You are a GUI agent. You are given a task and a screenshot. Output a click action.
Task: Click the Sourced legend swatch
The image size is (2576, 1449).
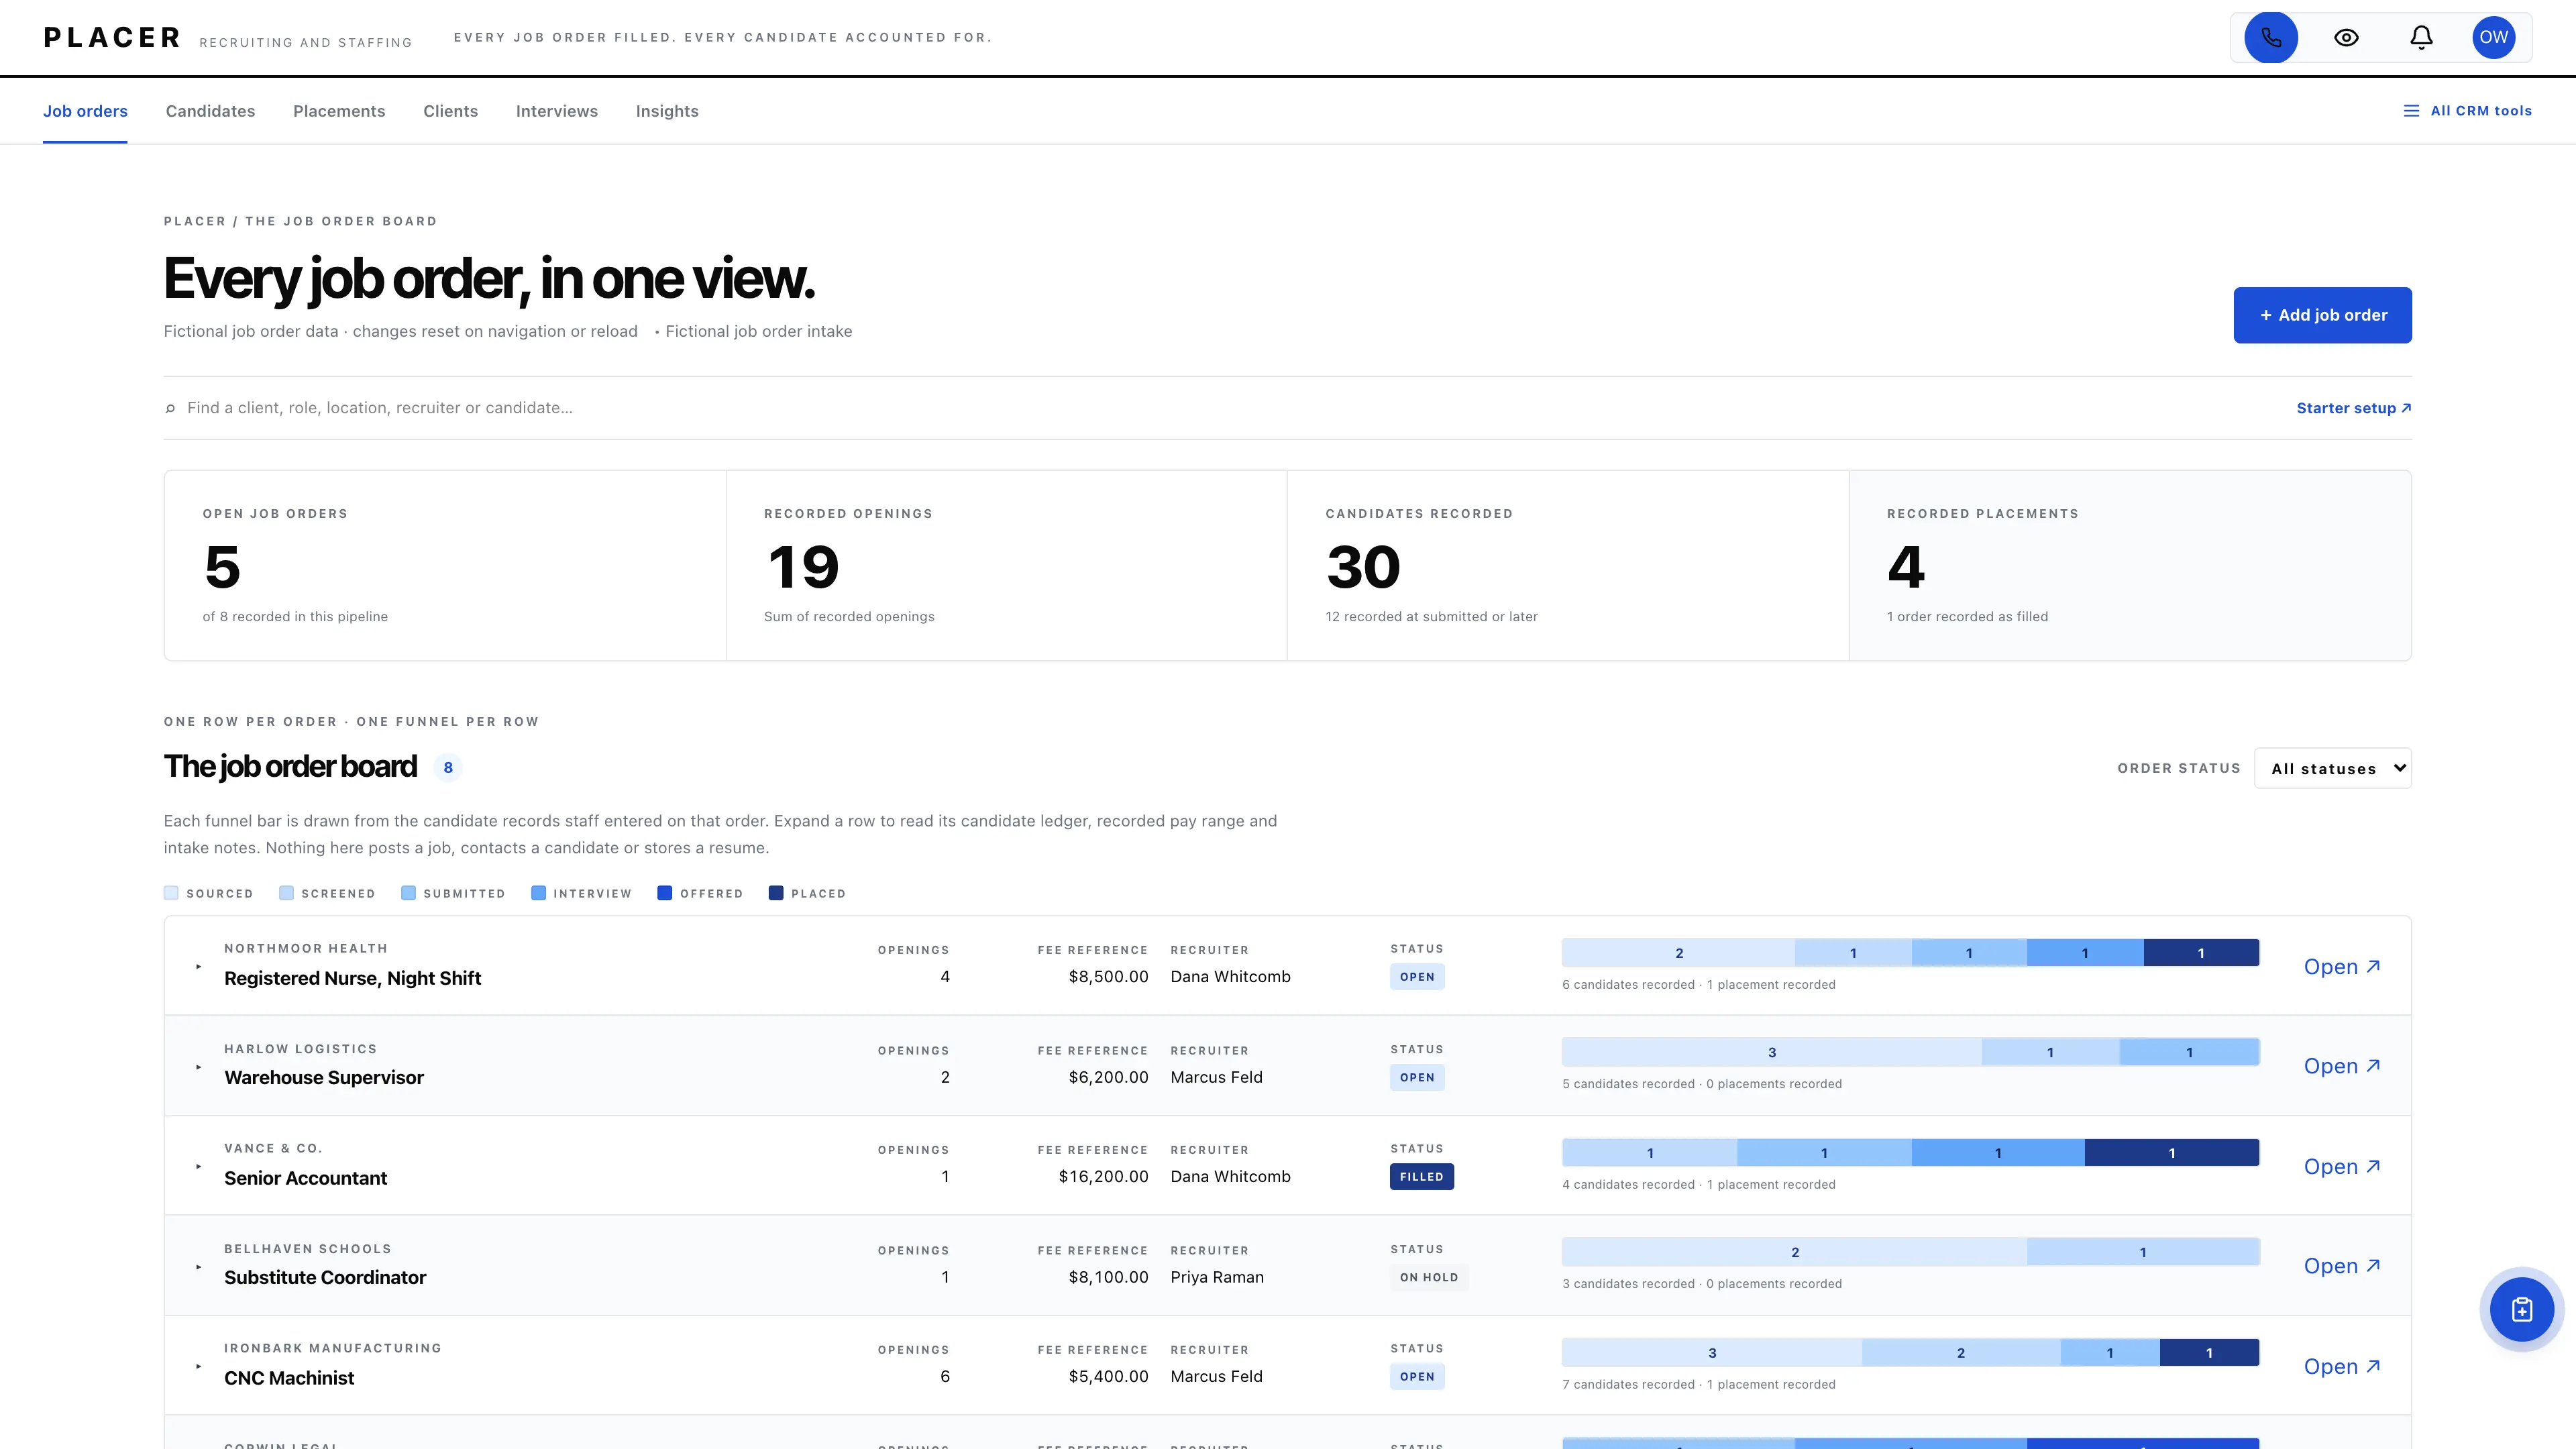click(171, 893)
